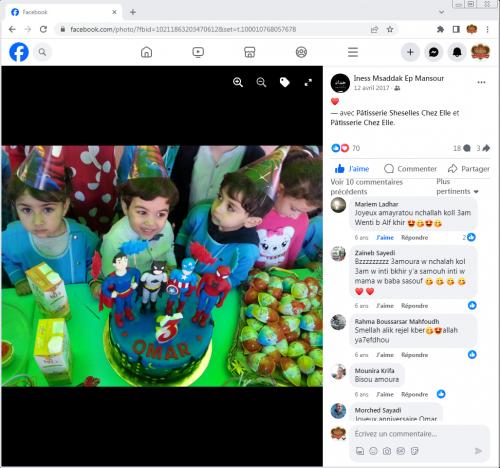Open Plus pertinents comment sort dropdown
This screenshot has height=468, width=500.
point(457,187)
